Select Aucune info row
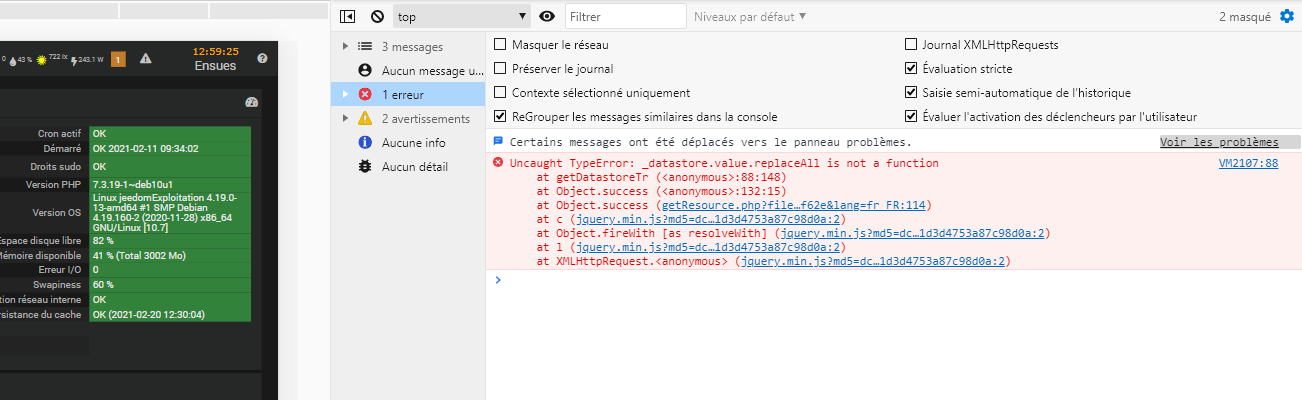Image resolution: width=1302 pixels, height=400 pixels. tap(408, 142)
